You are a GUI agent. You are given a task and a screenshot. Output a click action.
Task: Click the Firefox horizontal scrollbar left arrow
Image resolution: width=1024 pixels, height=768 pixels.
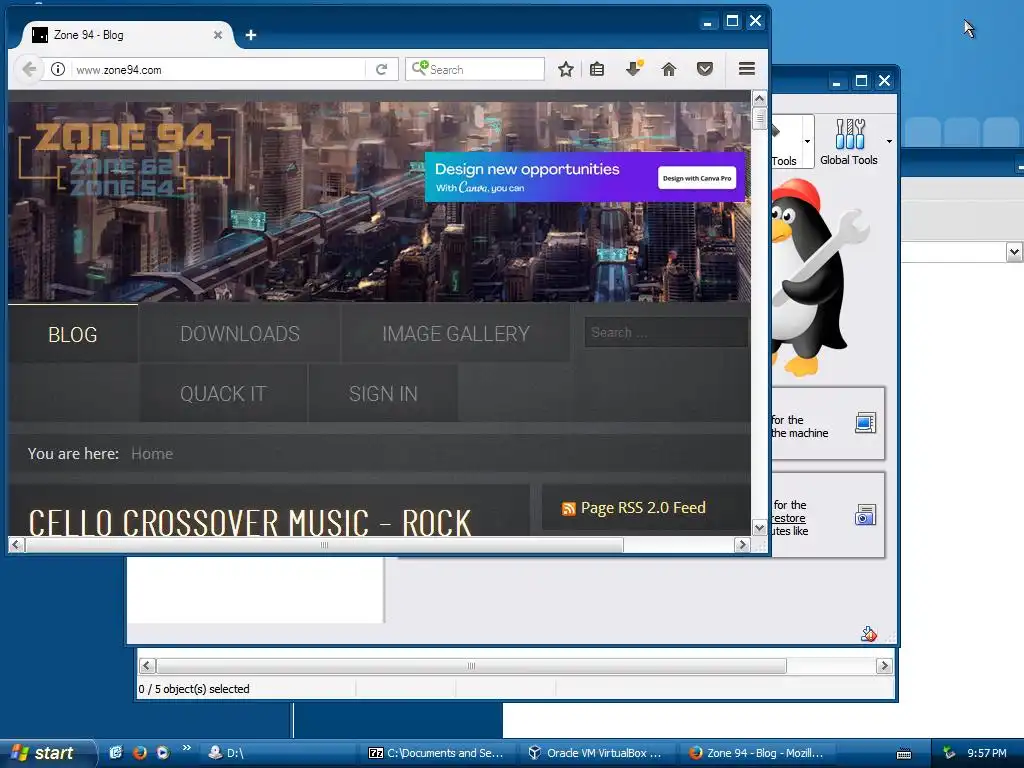(x=16, y=545)
